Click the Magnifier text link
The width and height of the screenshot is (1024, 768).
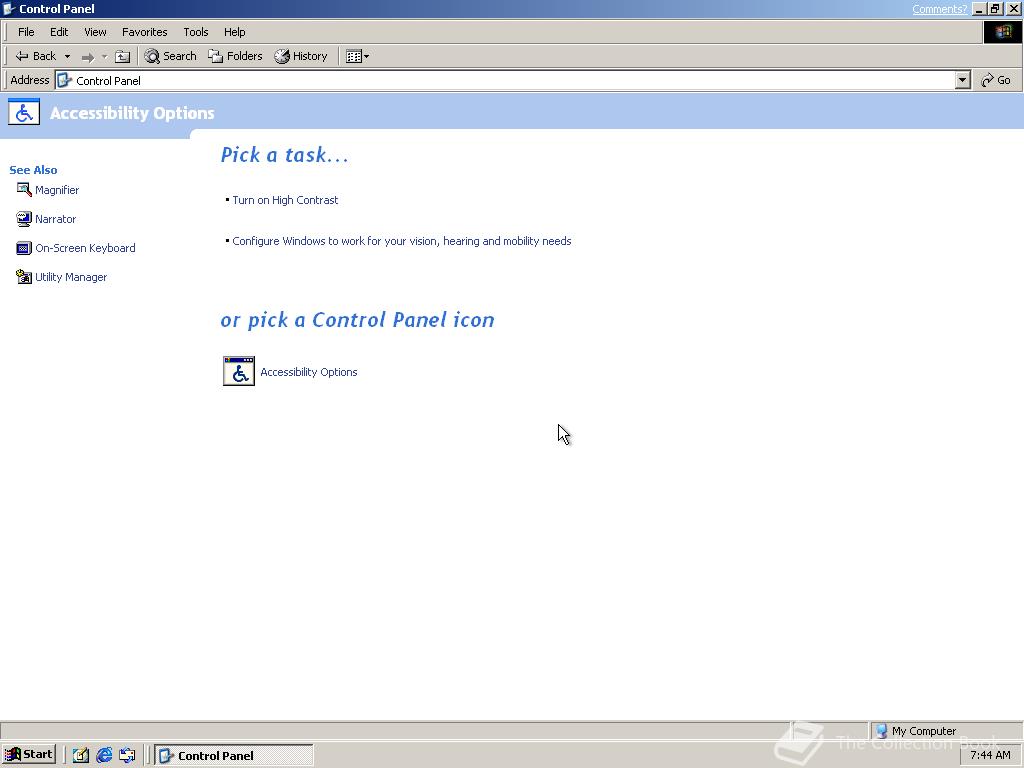(x=57, y=190)
